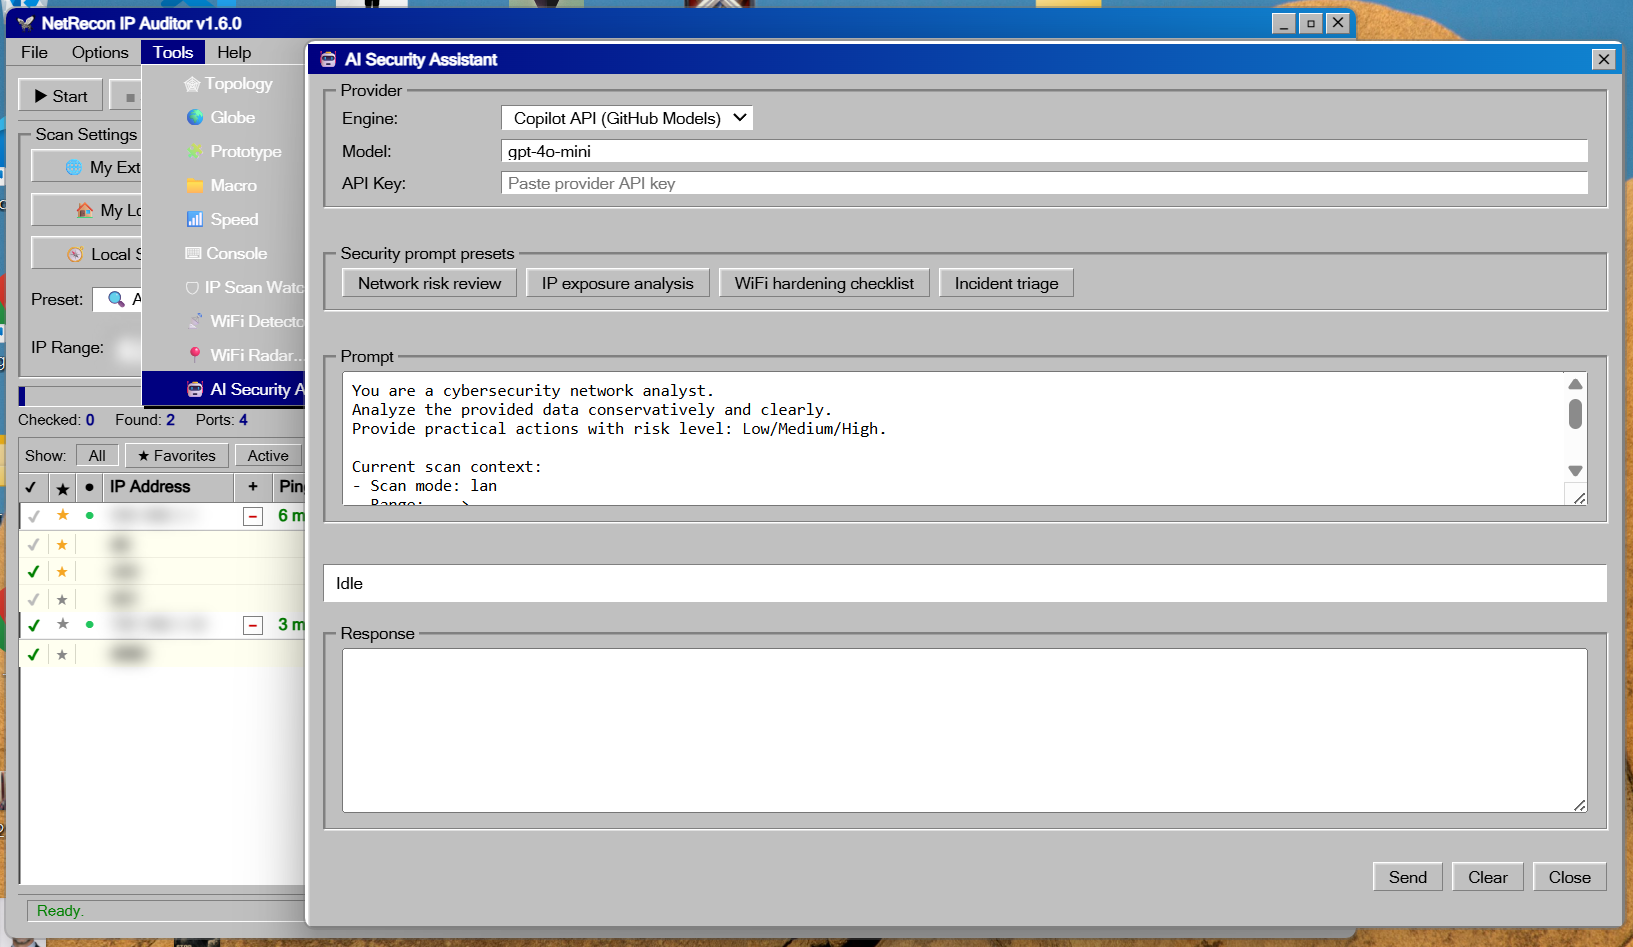Collapse the 3 m row with minus box
Image resolution: width=1633 pixels, height=947 pixels.
coord(253,625)
